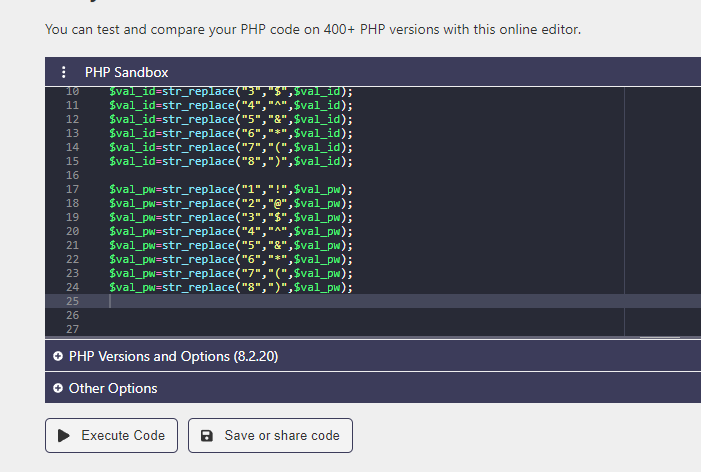701x472 pixels.
Task: Click code on line 22 replacing "6" in val_pw
Action: tap(231, 259)
